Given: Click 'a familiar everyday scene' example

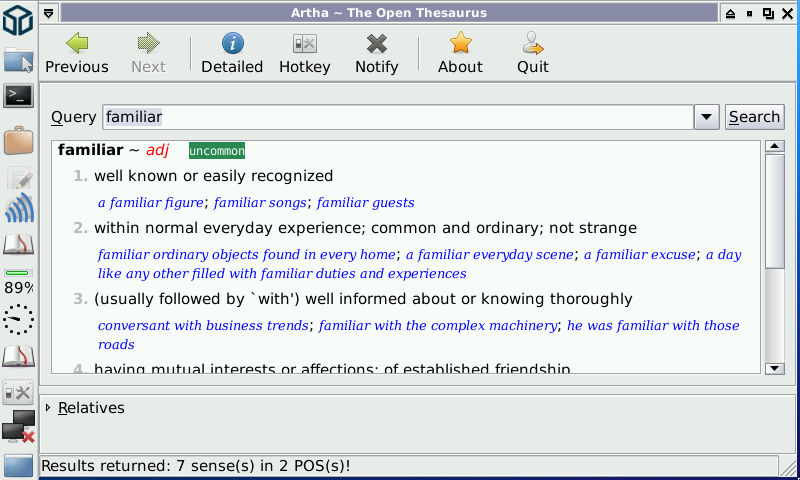Looking at the screenshot, I should [490, 255].
